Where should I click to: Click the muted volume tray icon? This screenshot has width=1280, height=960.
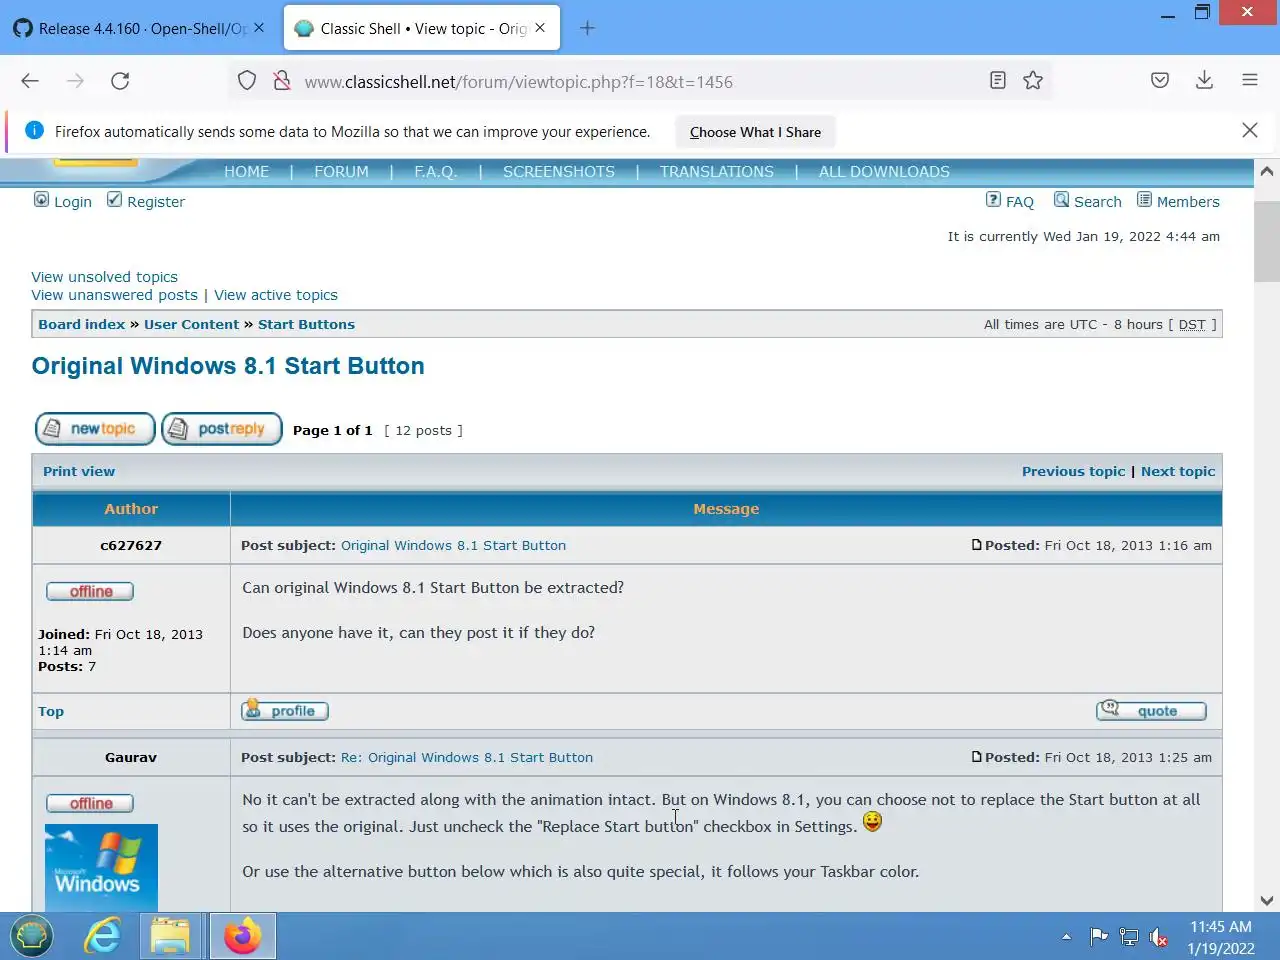pyautogui.click(x=1159, y=937)
